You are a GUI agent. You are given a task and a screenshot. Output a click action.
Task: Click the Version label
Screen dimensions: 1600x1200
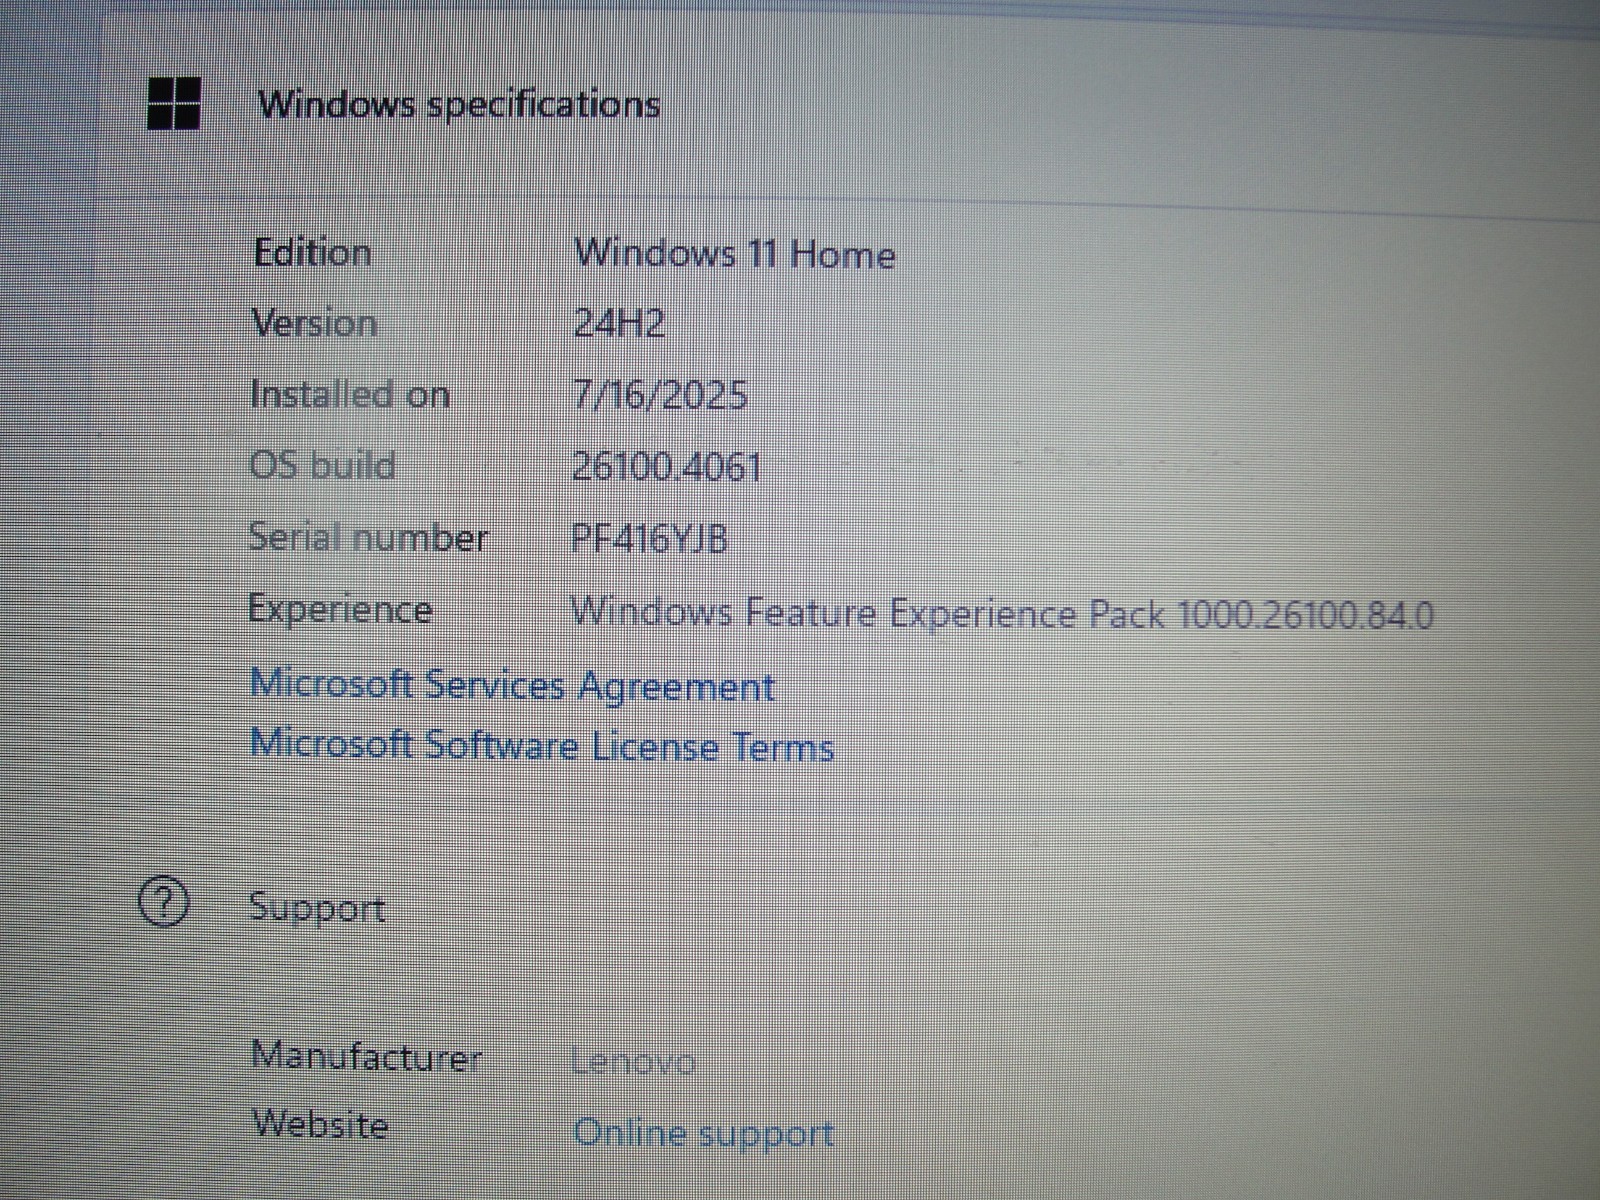[x=314, y=323]
